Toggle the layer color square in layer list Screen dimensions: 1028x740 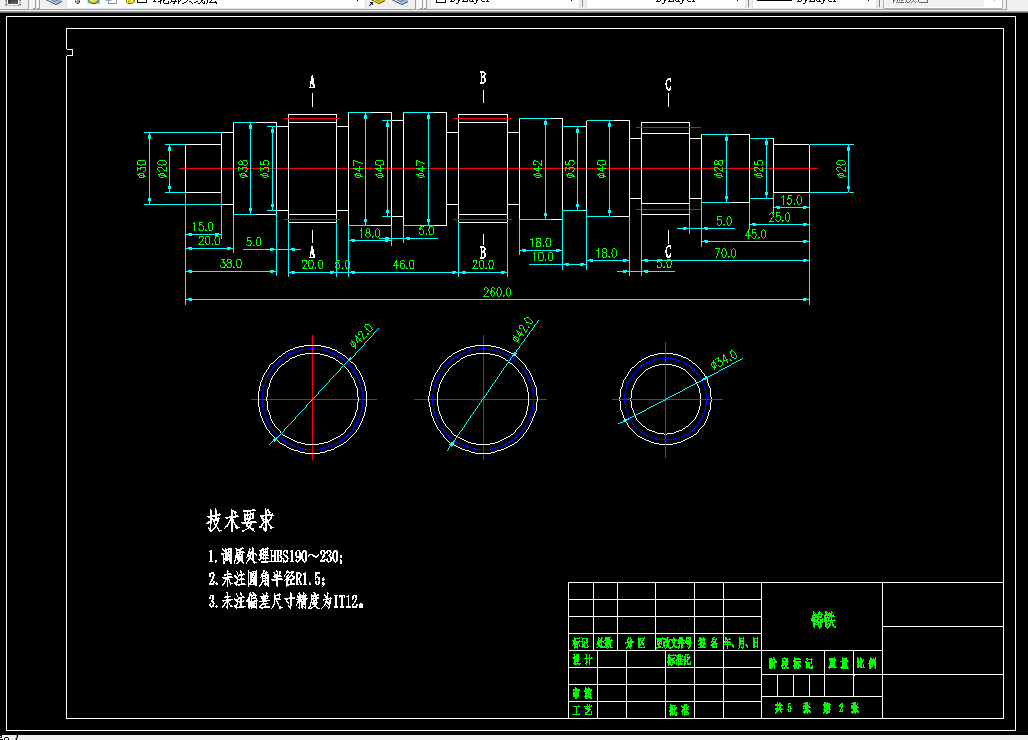[x=142, y=2]
